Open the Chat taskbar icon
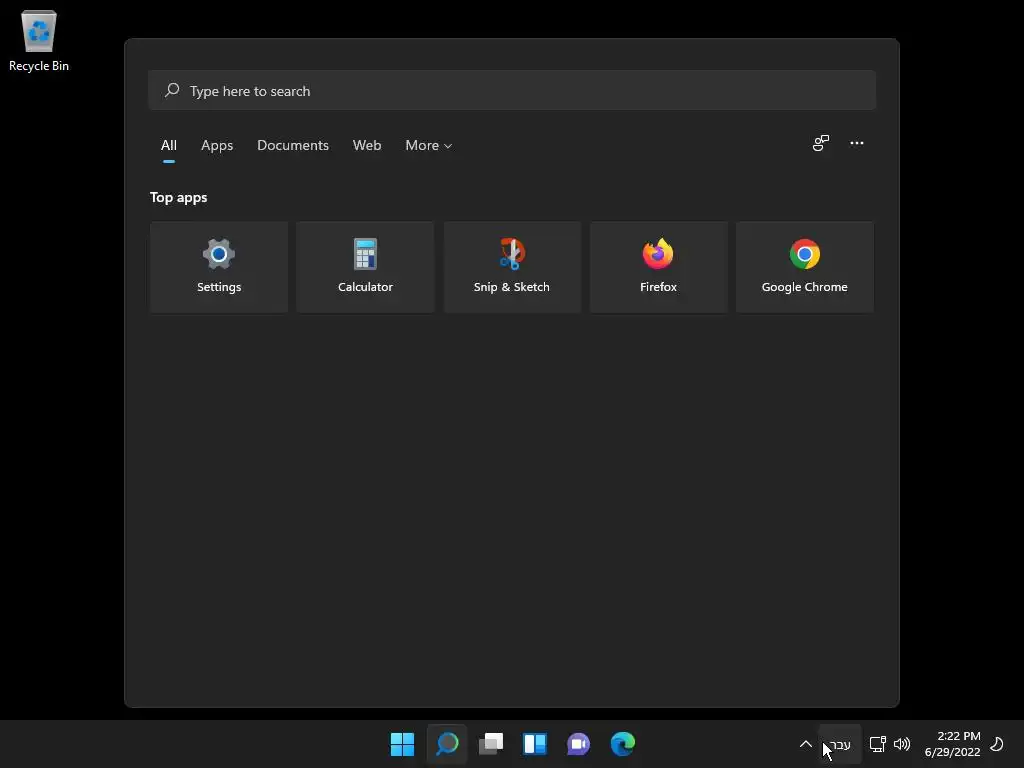 (x=579, y=744)
